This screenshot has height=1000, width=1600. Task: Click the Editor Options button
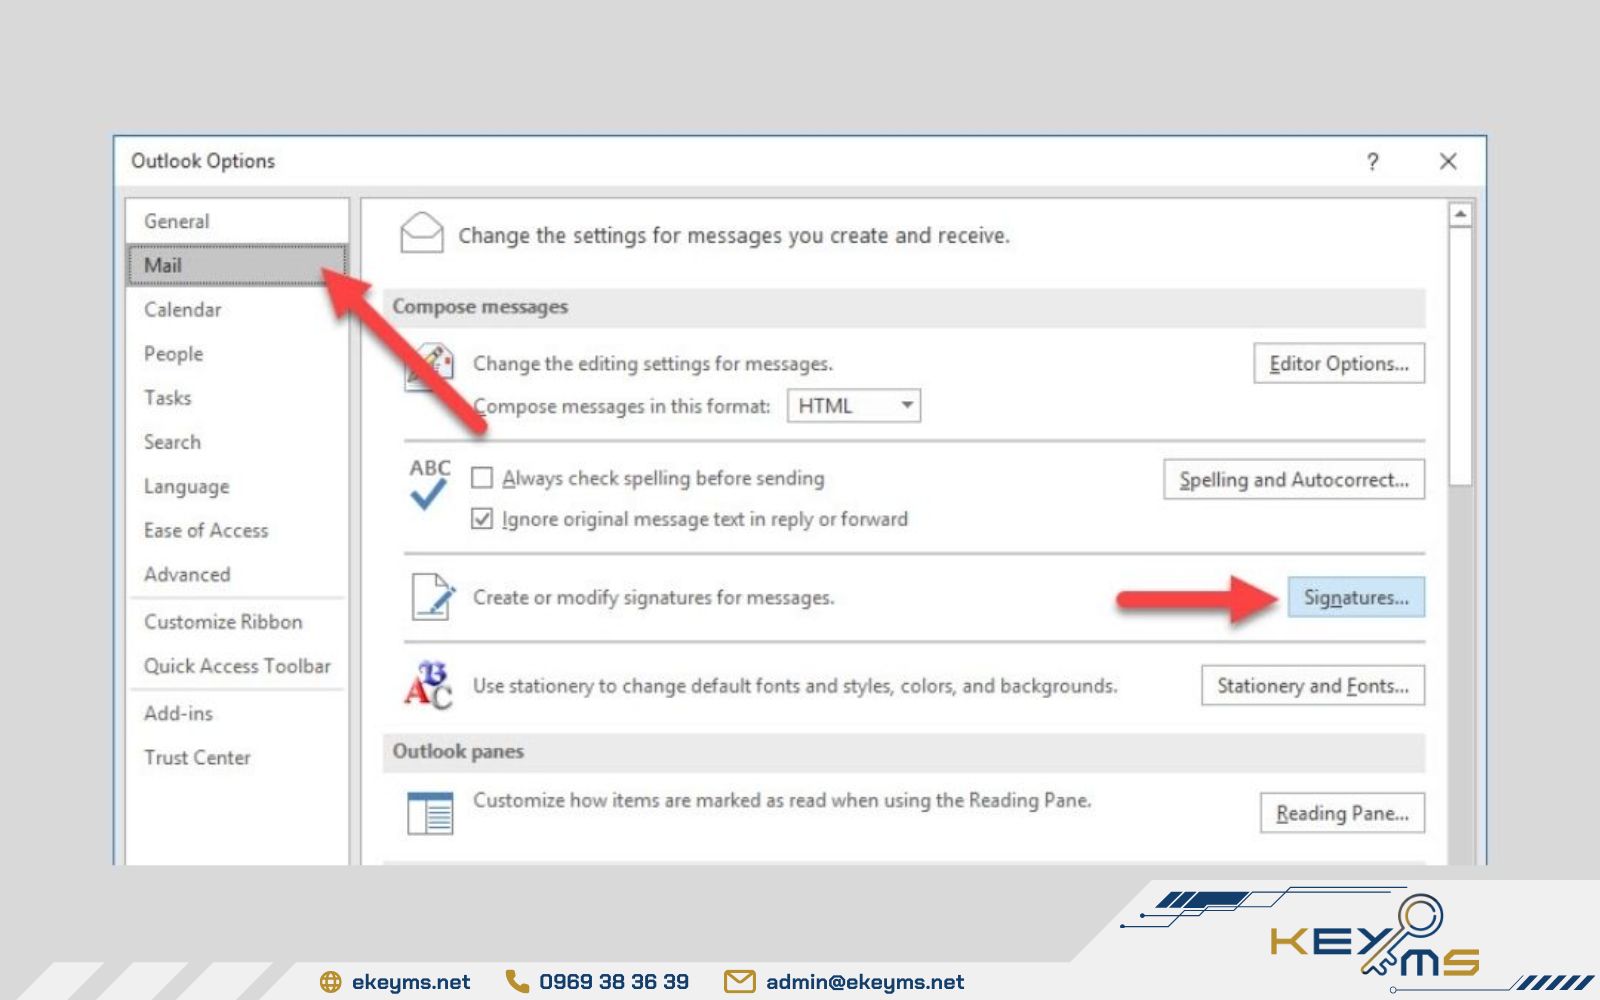(1339, 363)
